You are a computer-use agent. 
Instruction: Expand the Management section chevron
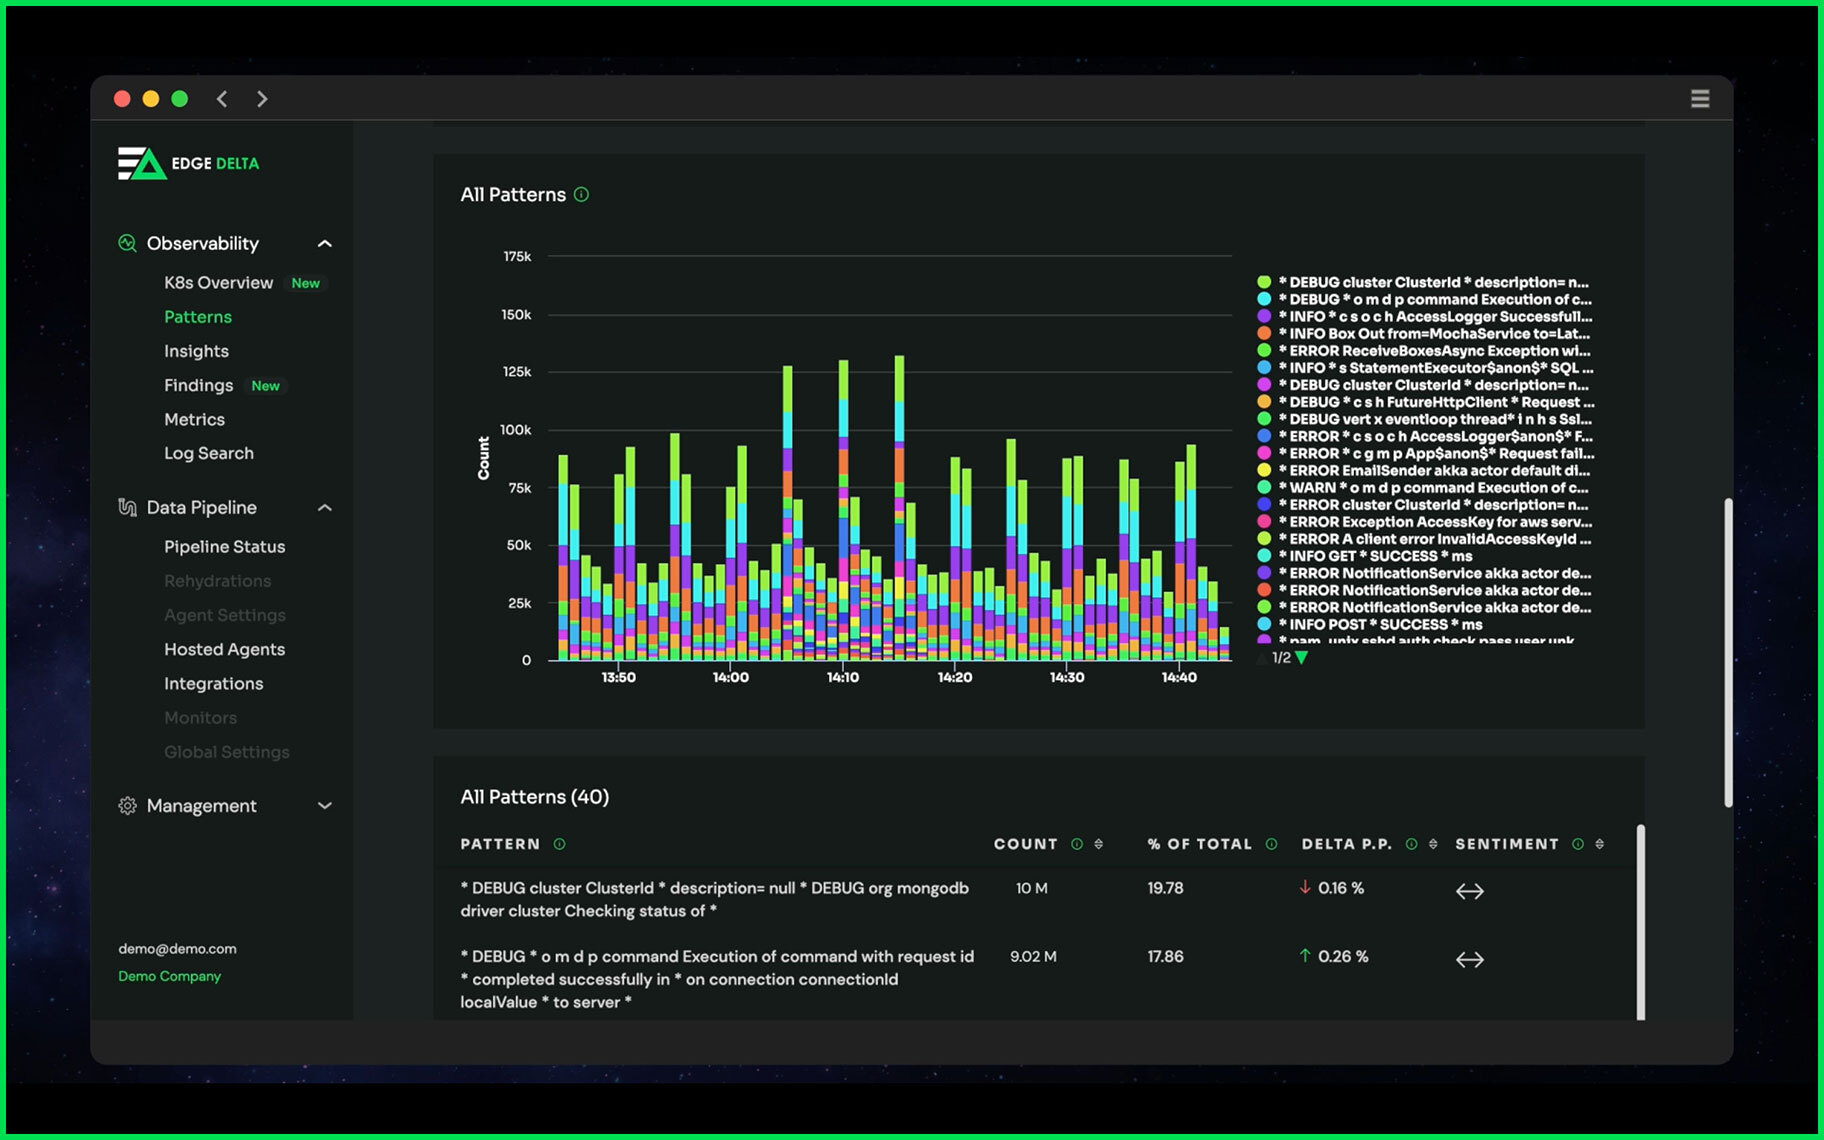pos(324,806)
